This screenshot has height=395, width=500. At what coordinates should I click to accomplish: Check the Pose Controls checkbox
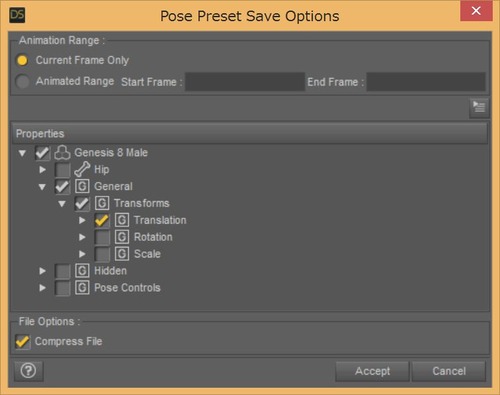[x=62, y=288]
